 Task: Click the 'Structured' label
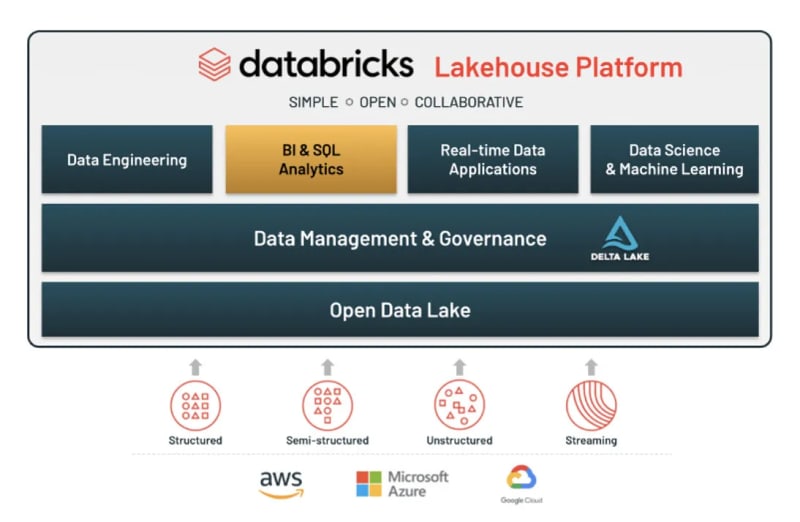pyautogui.click(x=195, y=440)
